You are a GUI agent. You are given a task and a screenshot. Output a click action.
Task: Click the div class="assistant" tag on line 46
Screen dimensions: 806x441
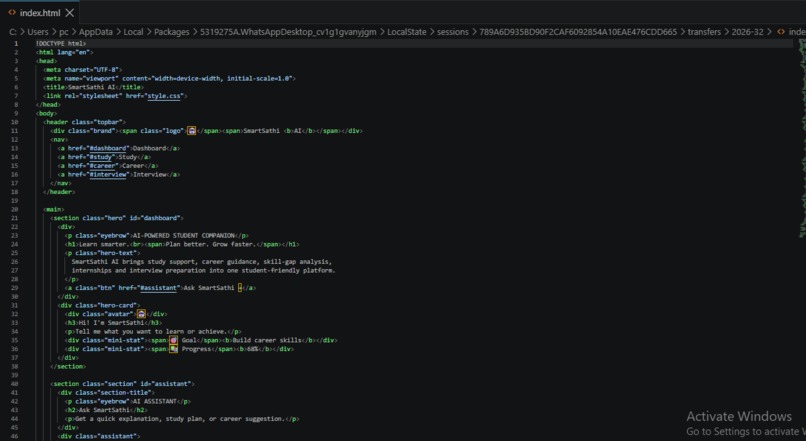[x=99, y=436]
